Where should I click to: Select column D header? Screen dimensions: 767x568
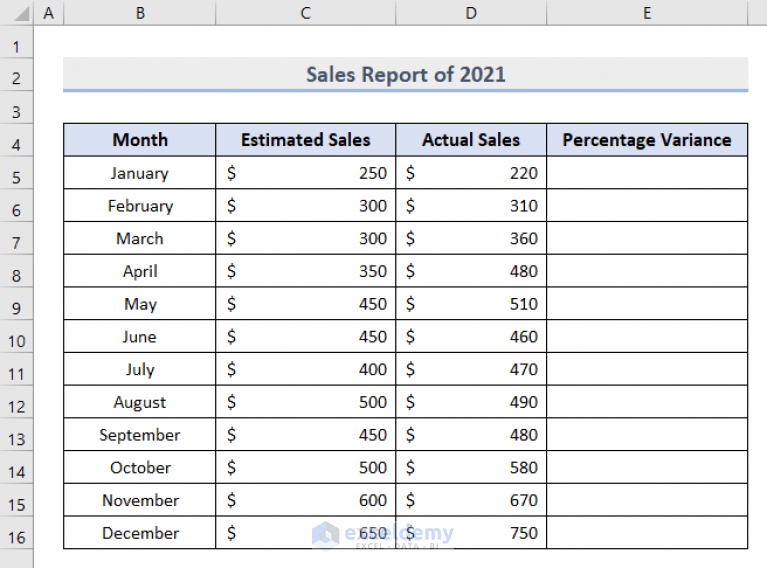[471, 13]
